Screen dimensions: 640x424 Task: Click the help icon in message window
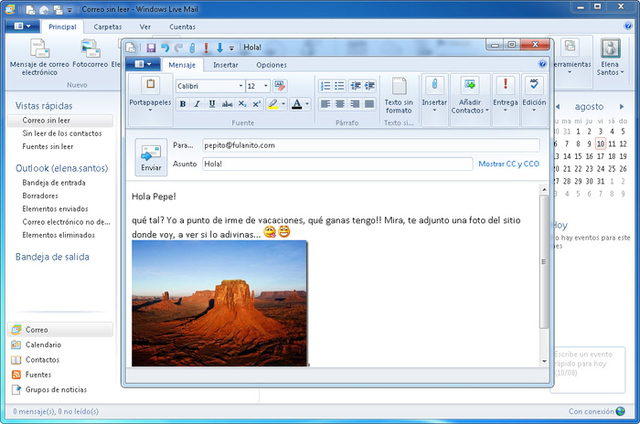542,64
